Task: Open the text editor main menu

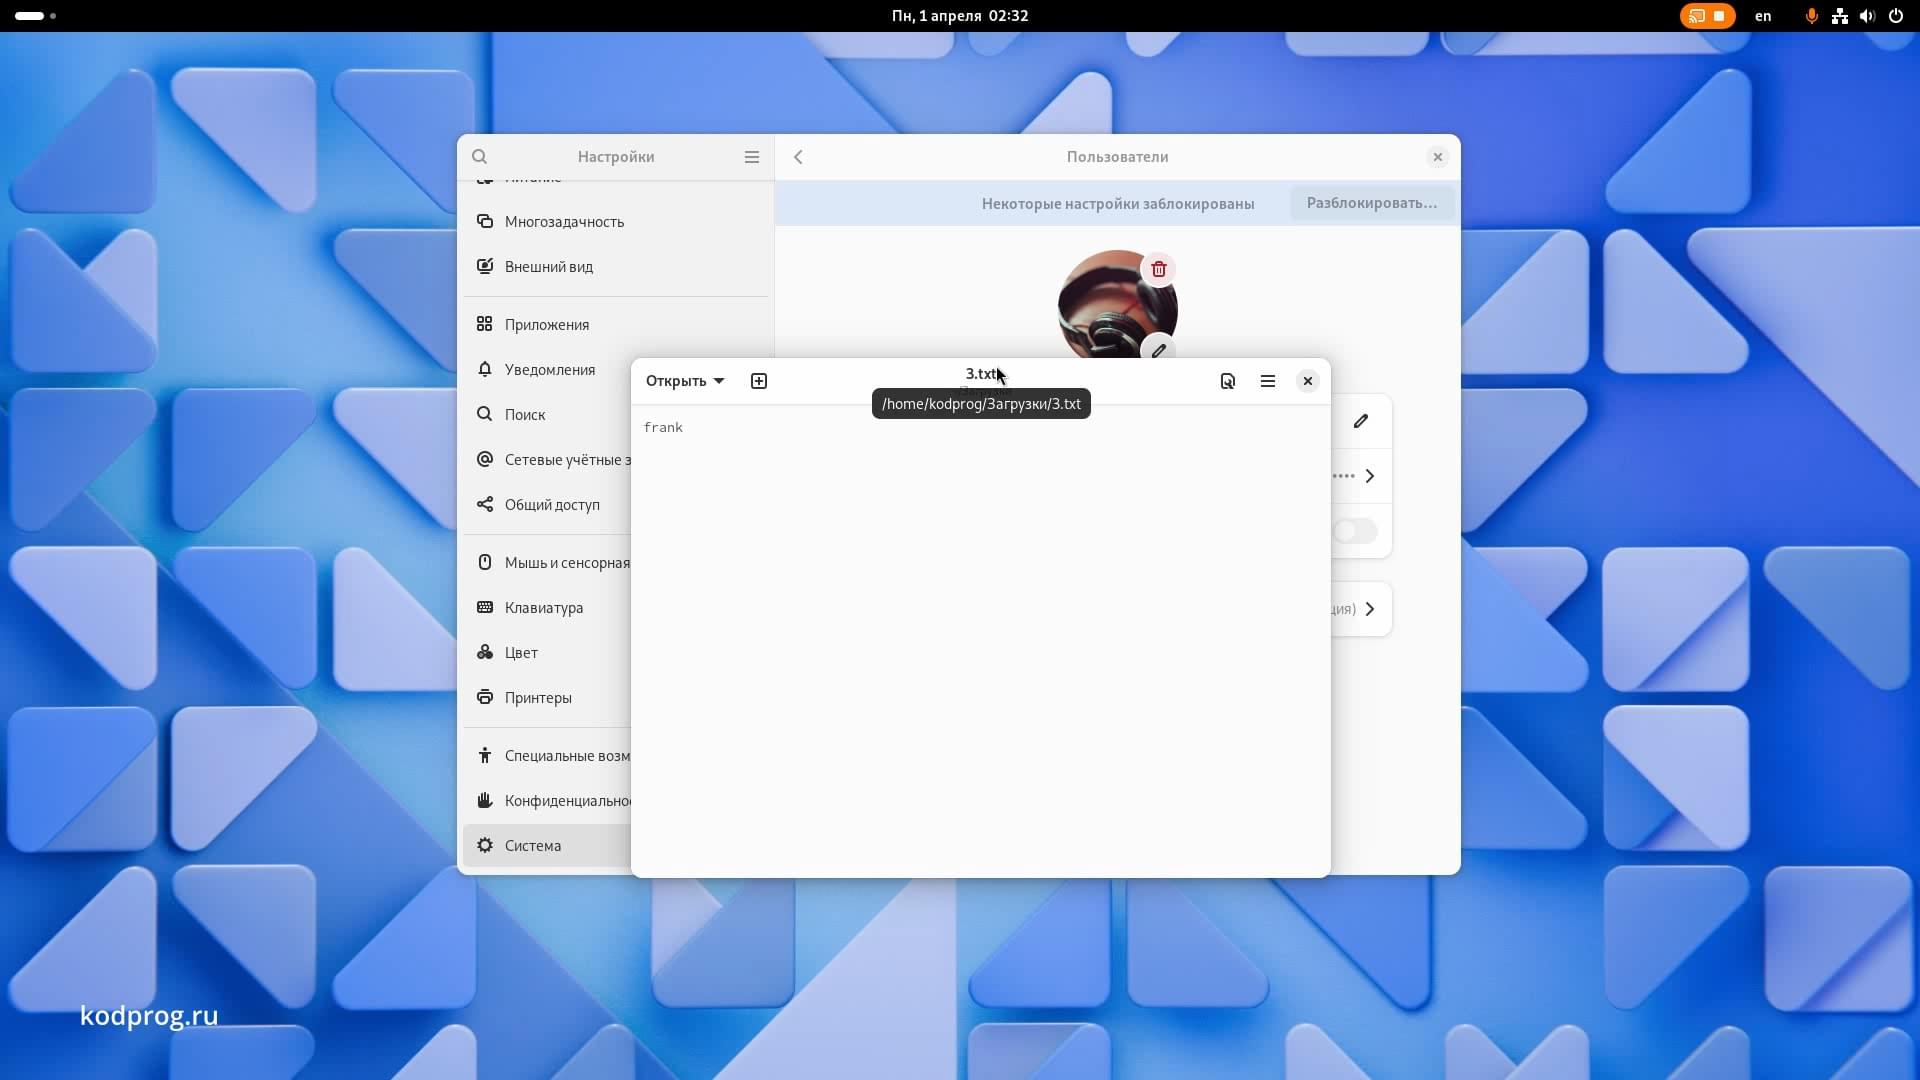Action: pos(1268,381)
